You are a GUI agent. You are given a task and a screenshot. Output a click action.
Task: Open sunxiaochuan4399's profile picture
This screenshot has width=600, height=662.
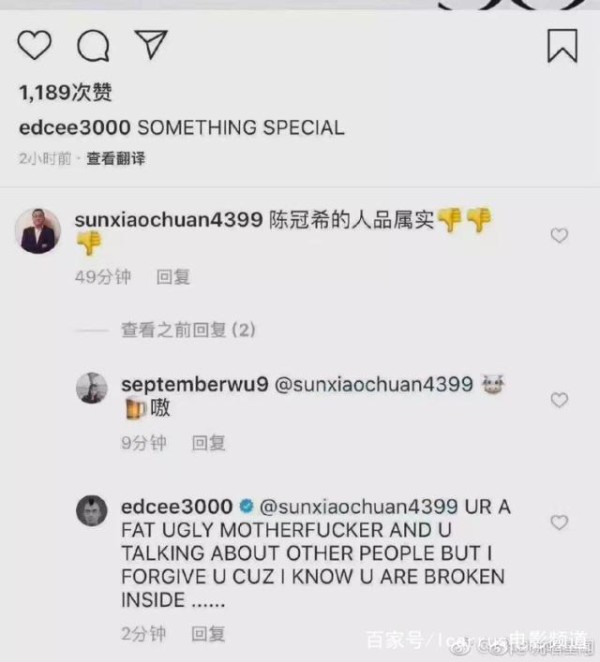(x=38, y=231)
